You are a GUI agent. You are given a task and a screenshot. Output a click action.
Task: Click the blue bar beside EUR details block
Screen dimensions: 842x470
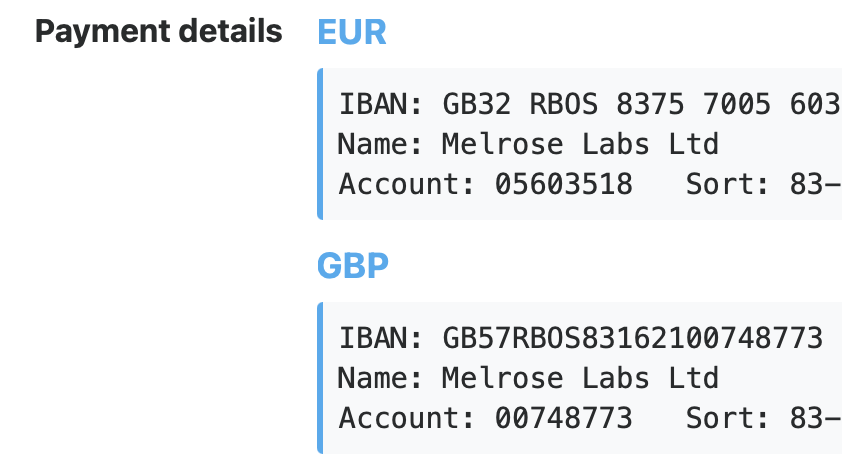[x=320, y=144]
